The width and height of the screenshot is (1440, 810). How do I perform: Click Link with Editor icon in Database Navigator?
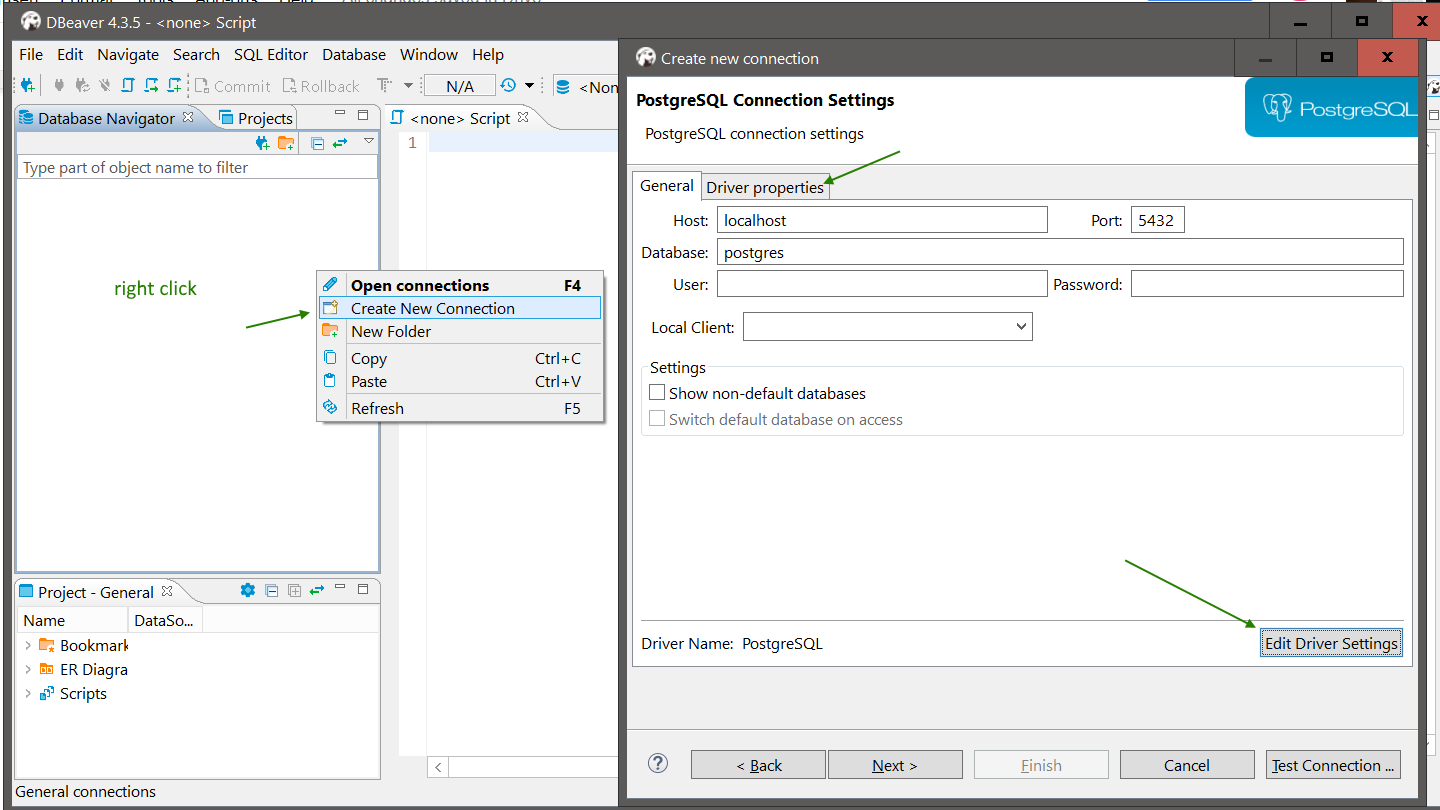[x=340, y=143]
